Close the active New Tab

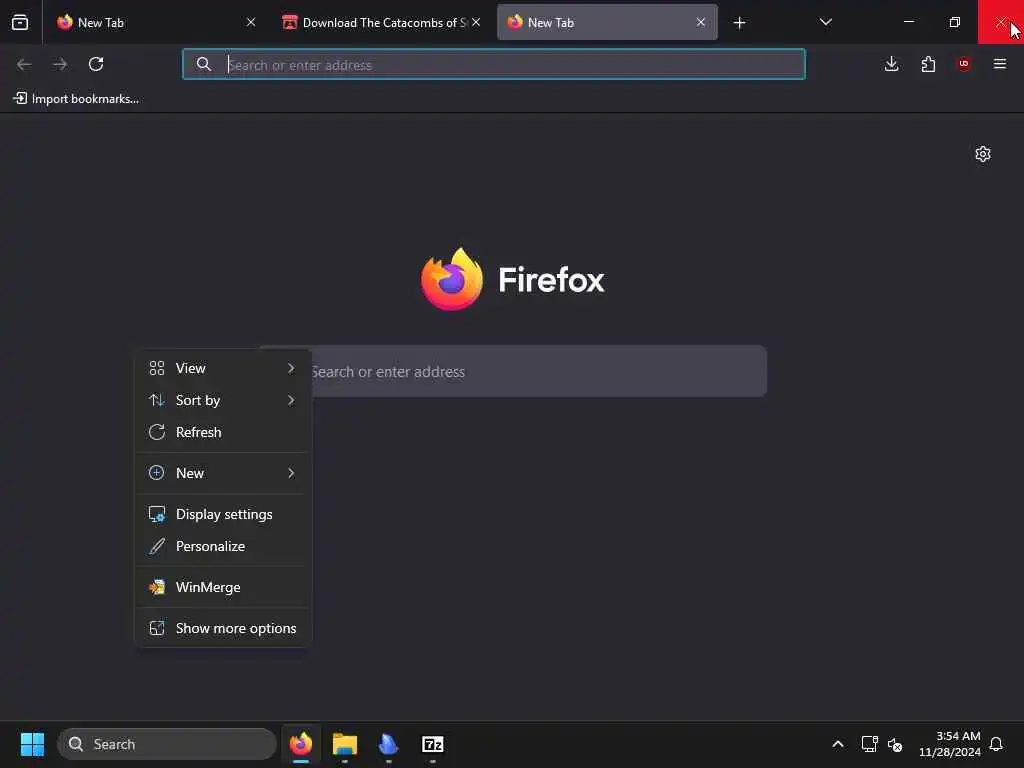tap(701, 22)
